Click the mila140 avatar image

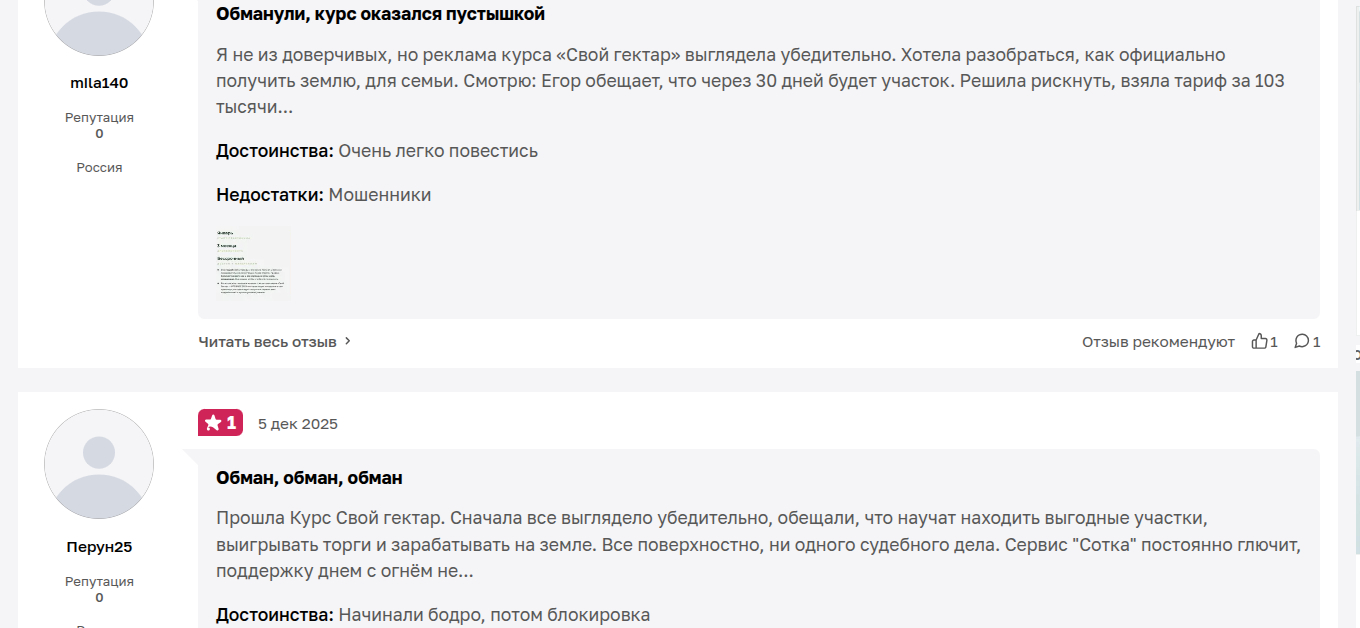pos(99,20)
